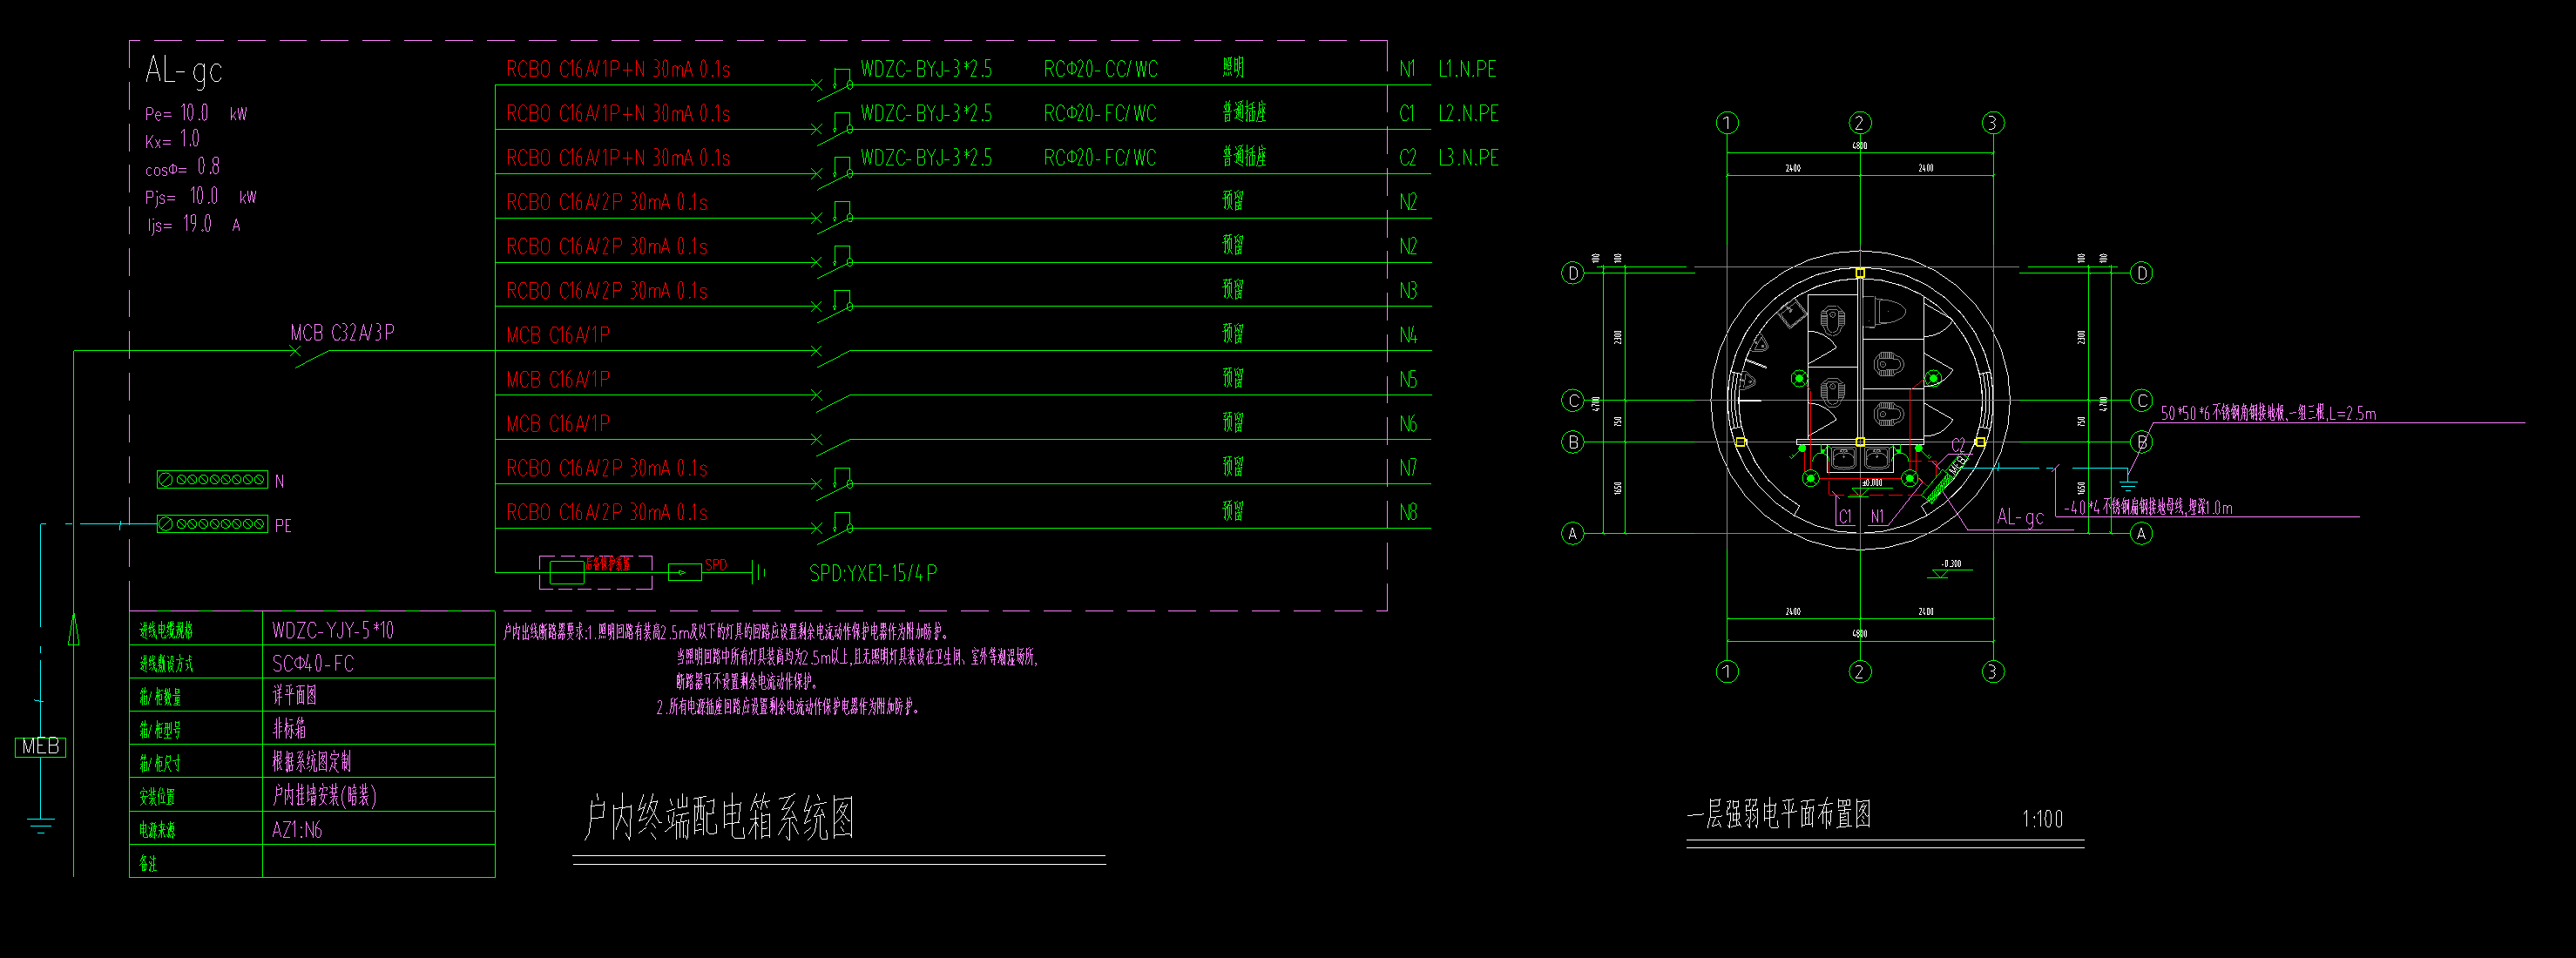
Task: Pick the 'MCB C16A/1P' label on circuit N6
Action: (558, 424)
